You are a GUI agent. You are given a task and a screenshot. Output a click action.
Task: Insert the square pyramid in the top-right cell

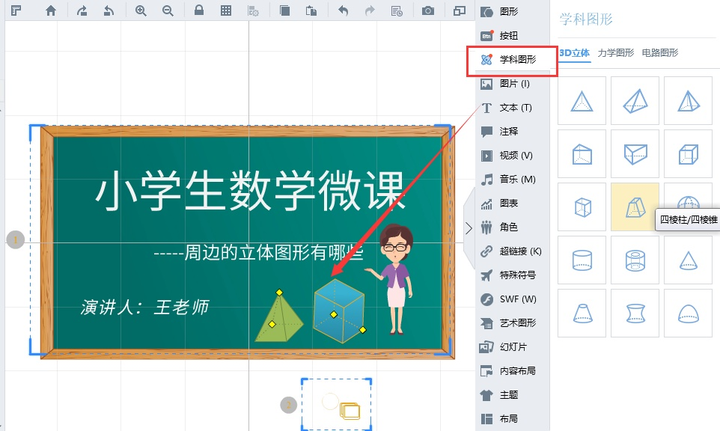click(688, 101)
